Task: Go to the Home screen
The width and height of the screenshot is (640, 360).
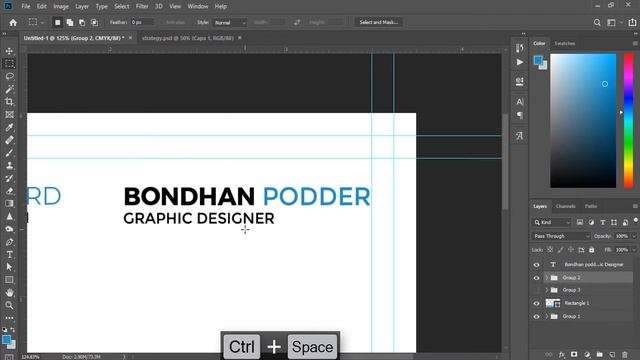Action: 13,22
